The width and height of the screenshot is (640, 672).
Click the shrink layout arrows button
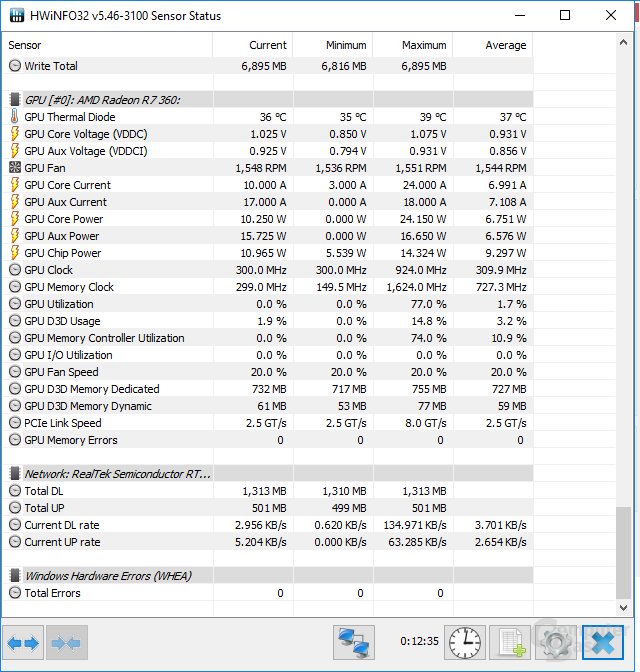[x=66, y=642]
